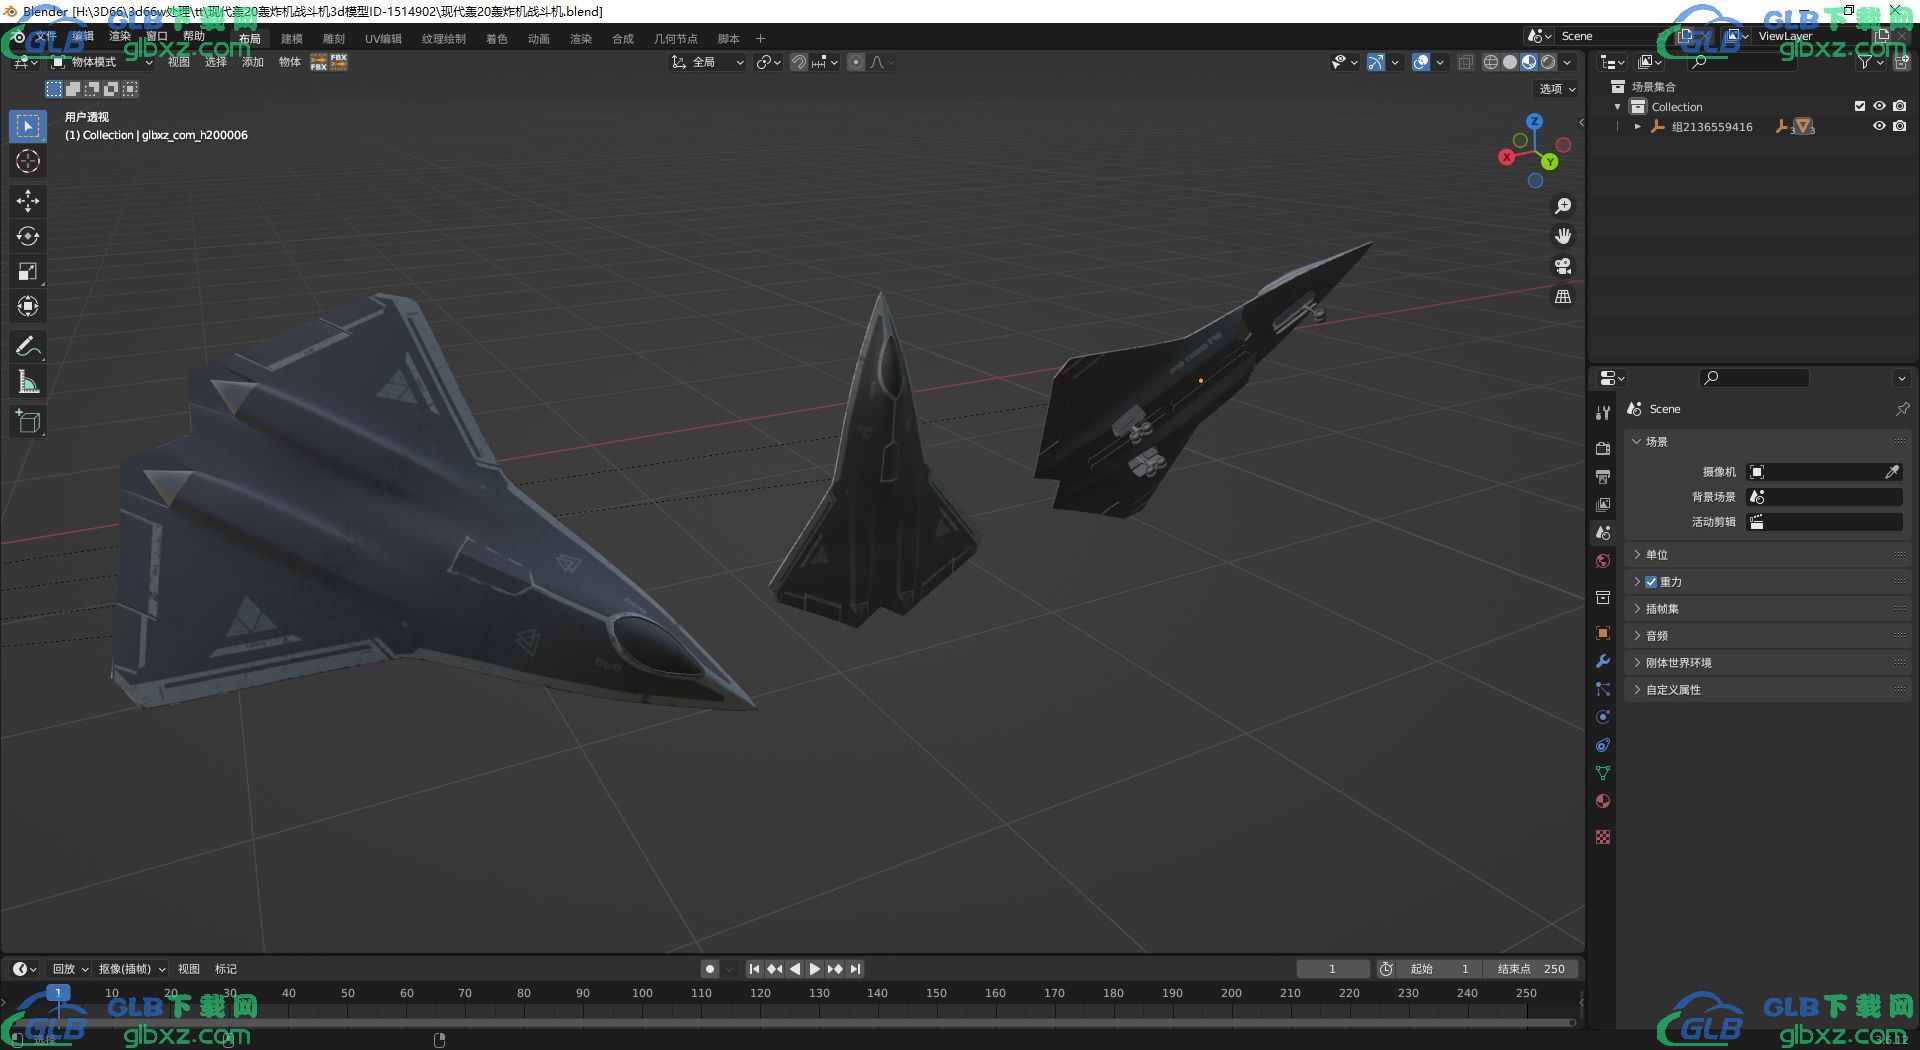Viewport: 1920px width, 1050px height.
Task: Switch to the UV编辑 workspace tab
Action: tap(383, 39)
